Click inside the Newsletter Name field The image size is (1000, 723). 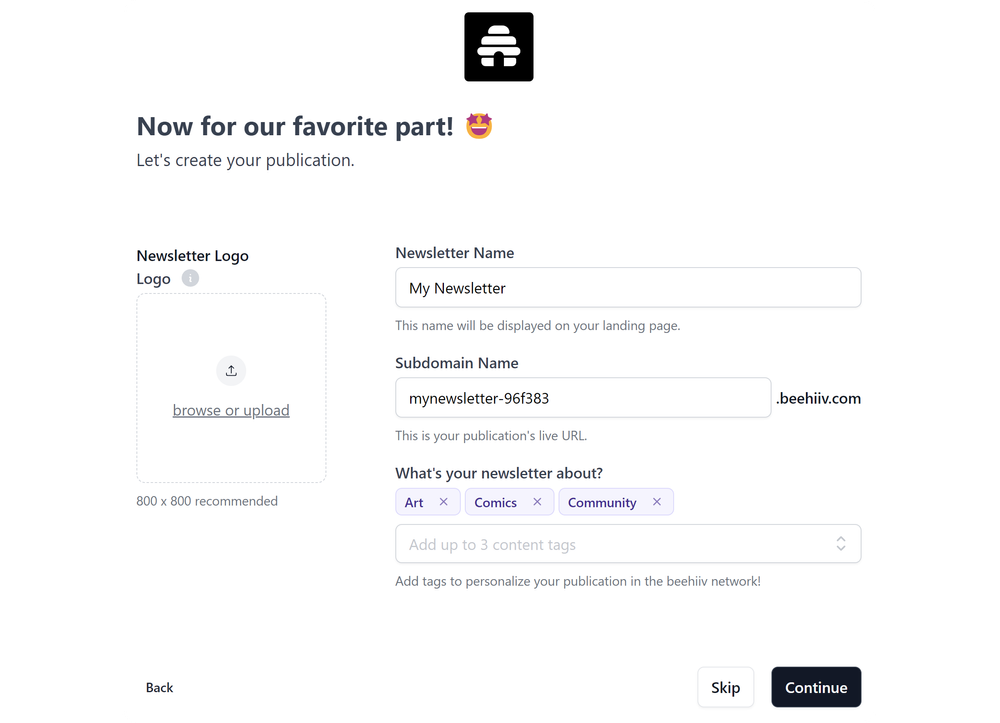[628, 287]
